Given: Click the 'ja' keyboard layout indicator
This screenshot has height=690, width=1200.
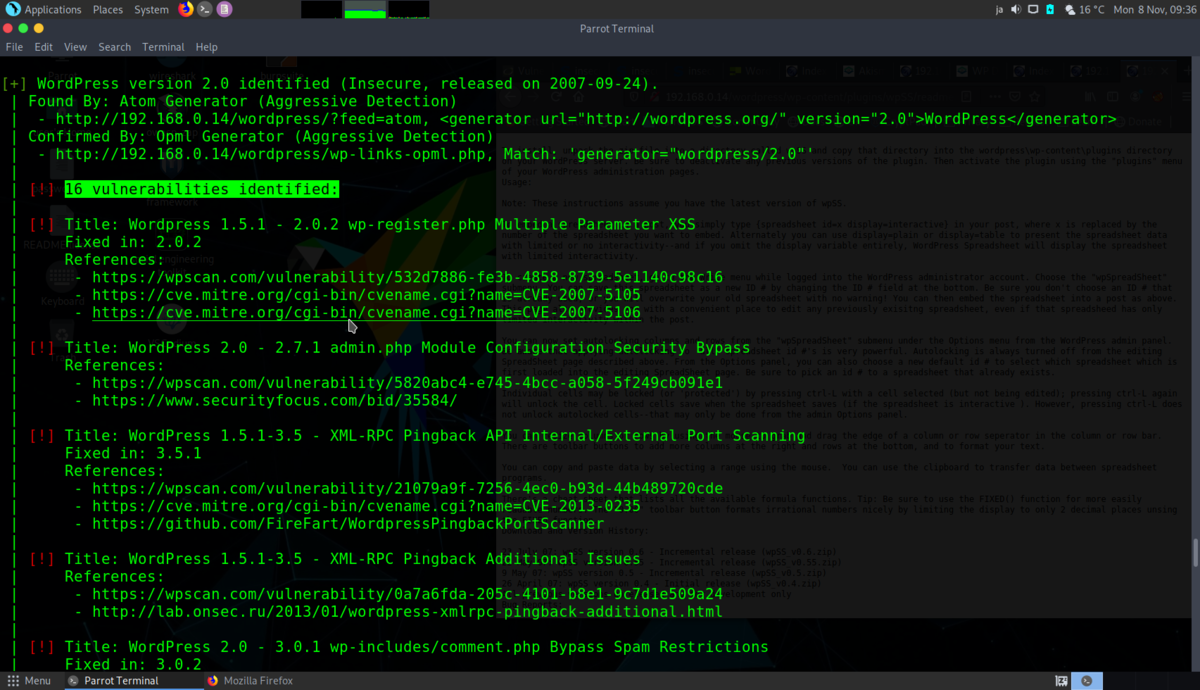Looking at the screenshot, I should coord(1000,9).
